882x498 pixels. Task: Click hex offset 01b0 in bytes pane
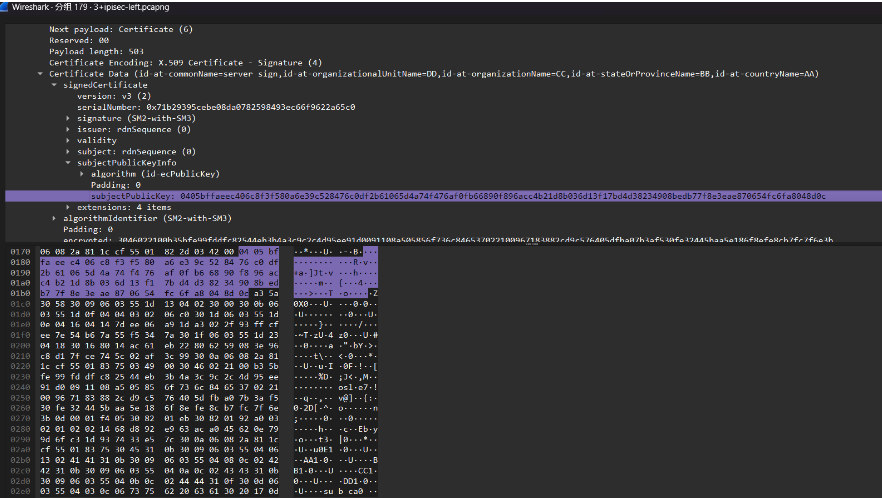(21, 293)
